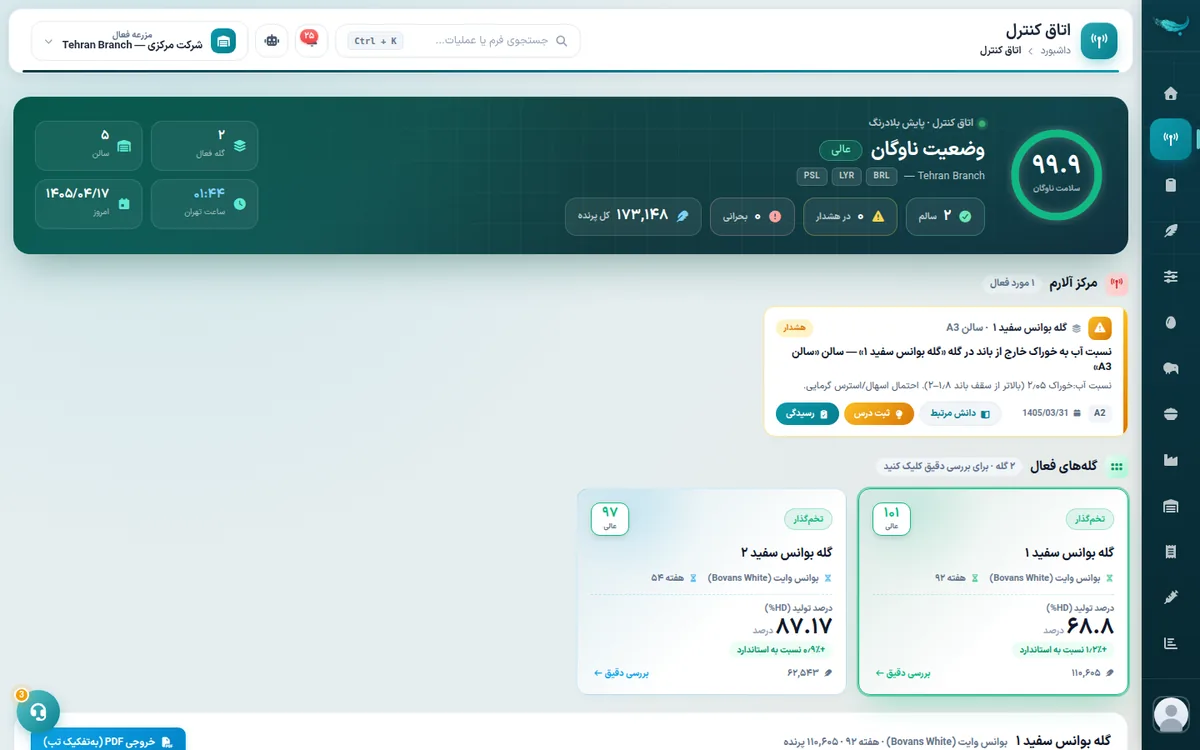Click the warning triangle icon on alarm card
This screenshot has width=1200, height=750.
click(x=1100, y=327)
